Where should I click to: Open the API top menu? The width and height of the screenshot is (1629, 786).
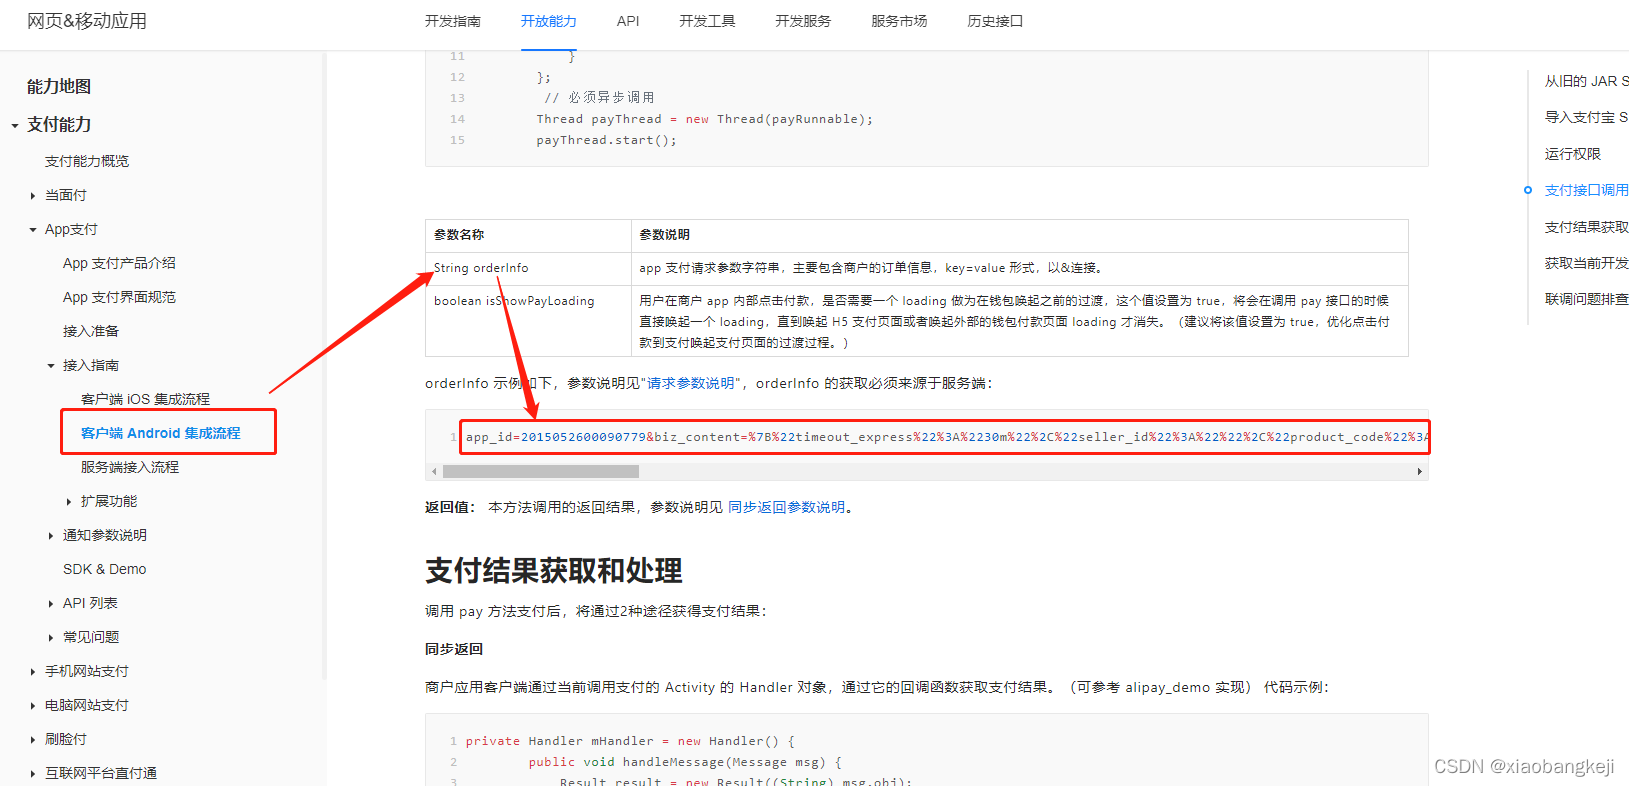click(x=628, y=21)
